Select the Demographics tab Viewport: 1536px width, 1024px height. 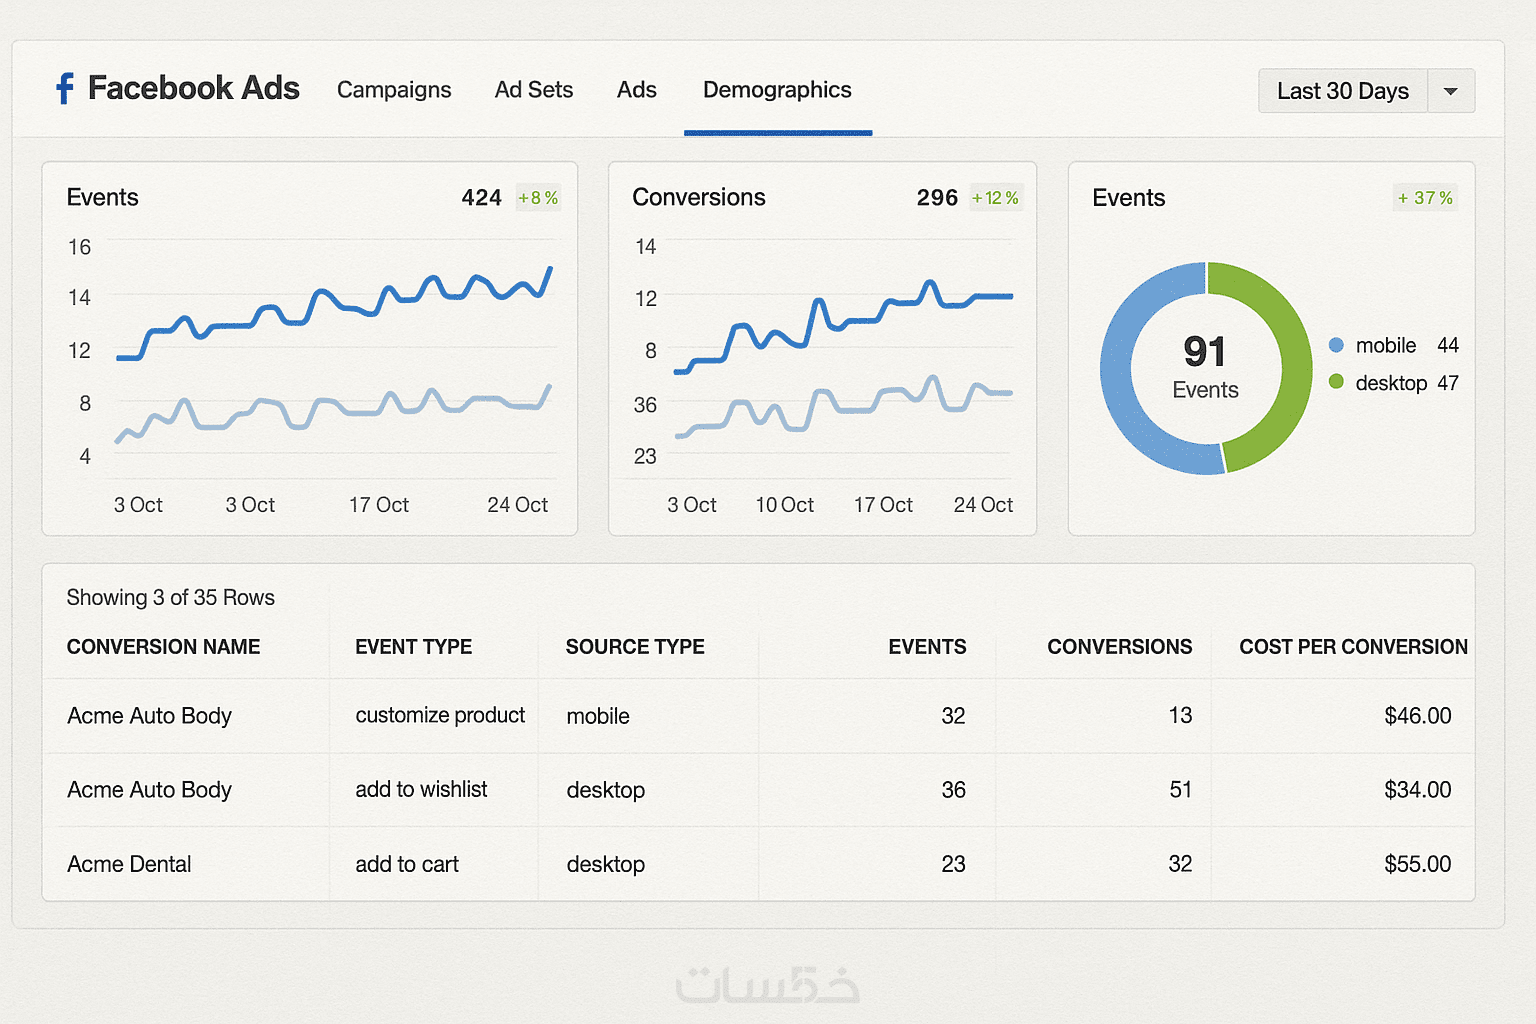tap(777, 90)
